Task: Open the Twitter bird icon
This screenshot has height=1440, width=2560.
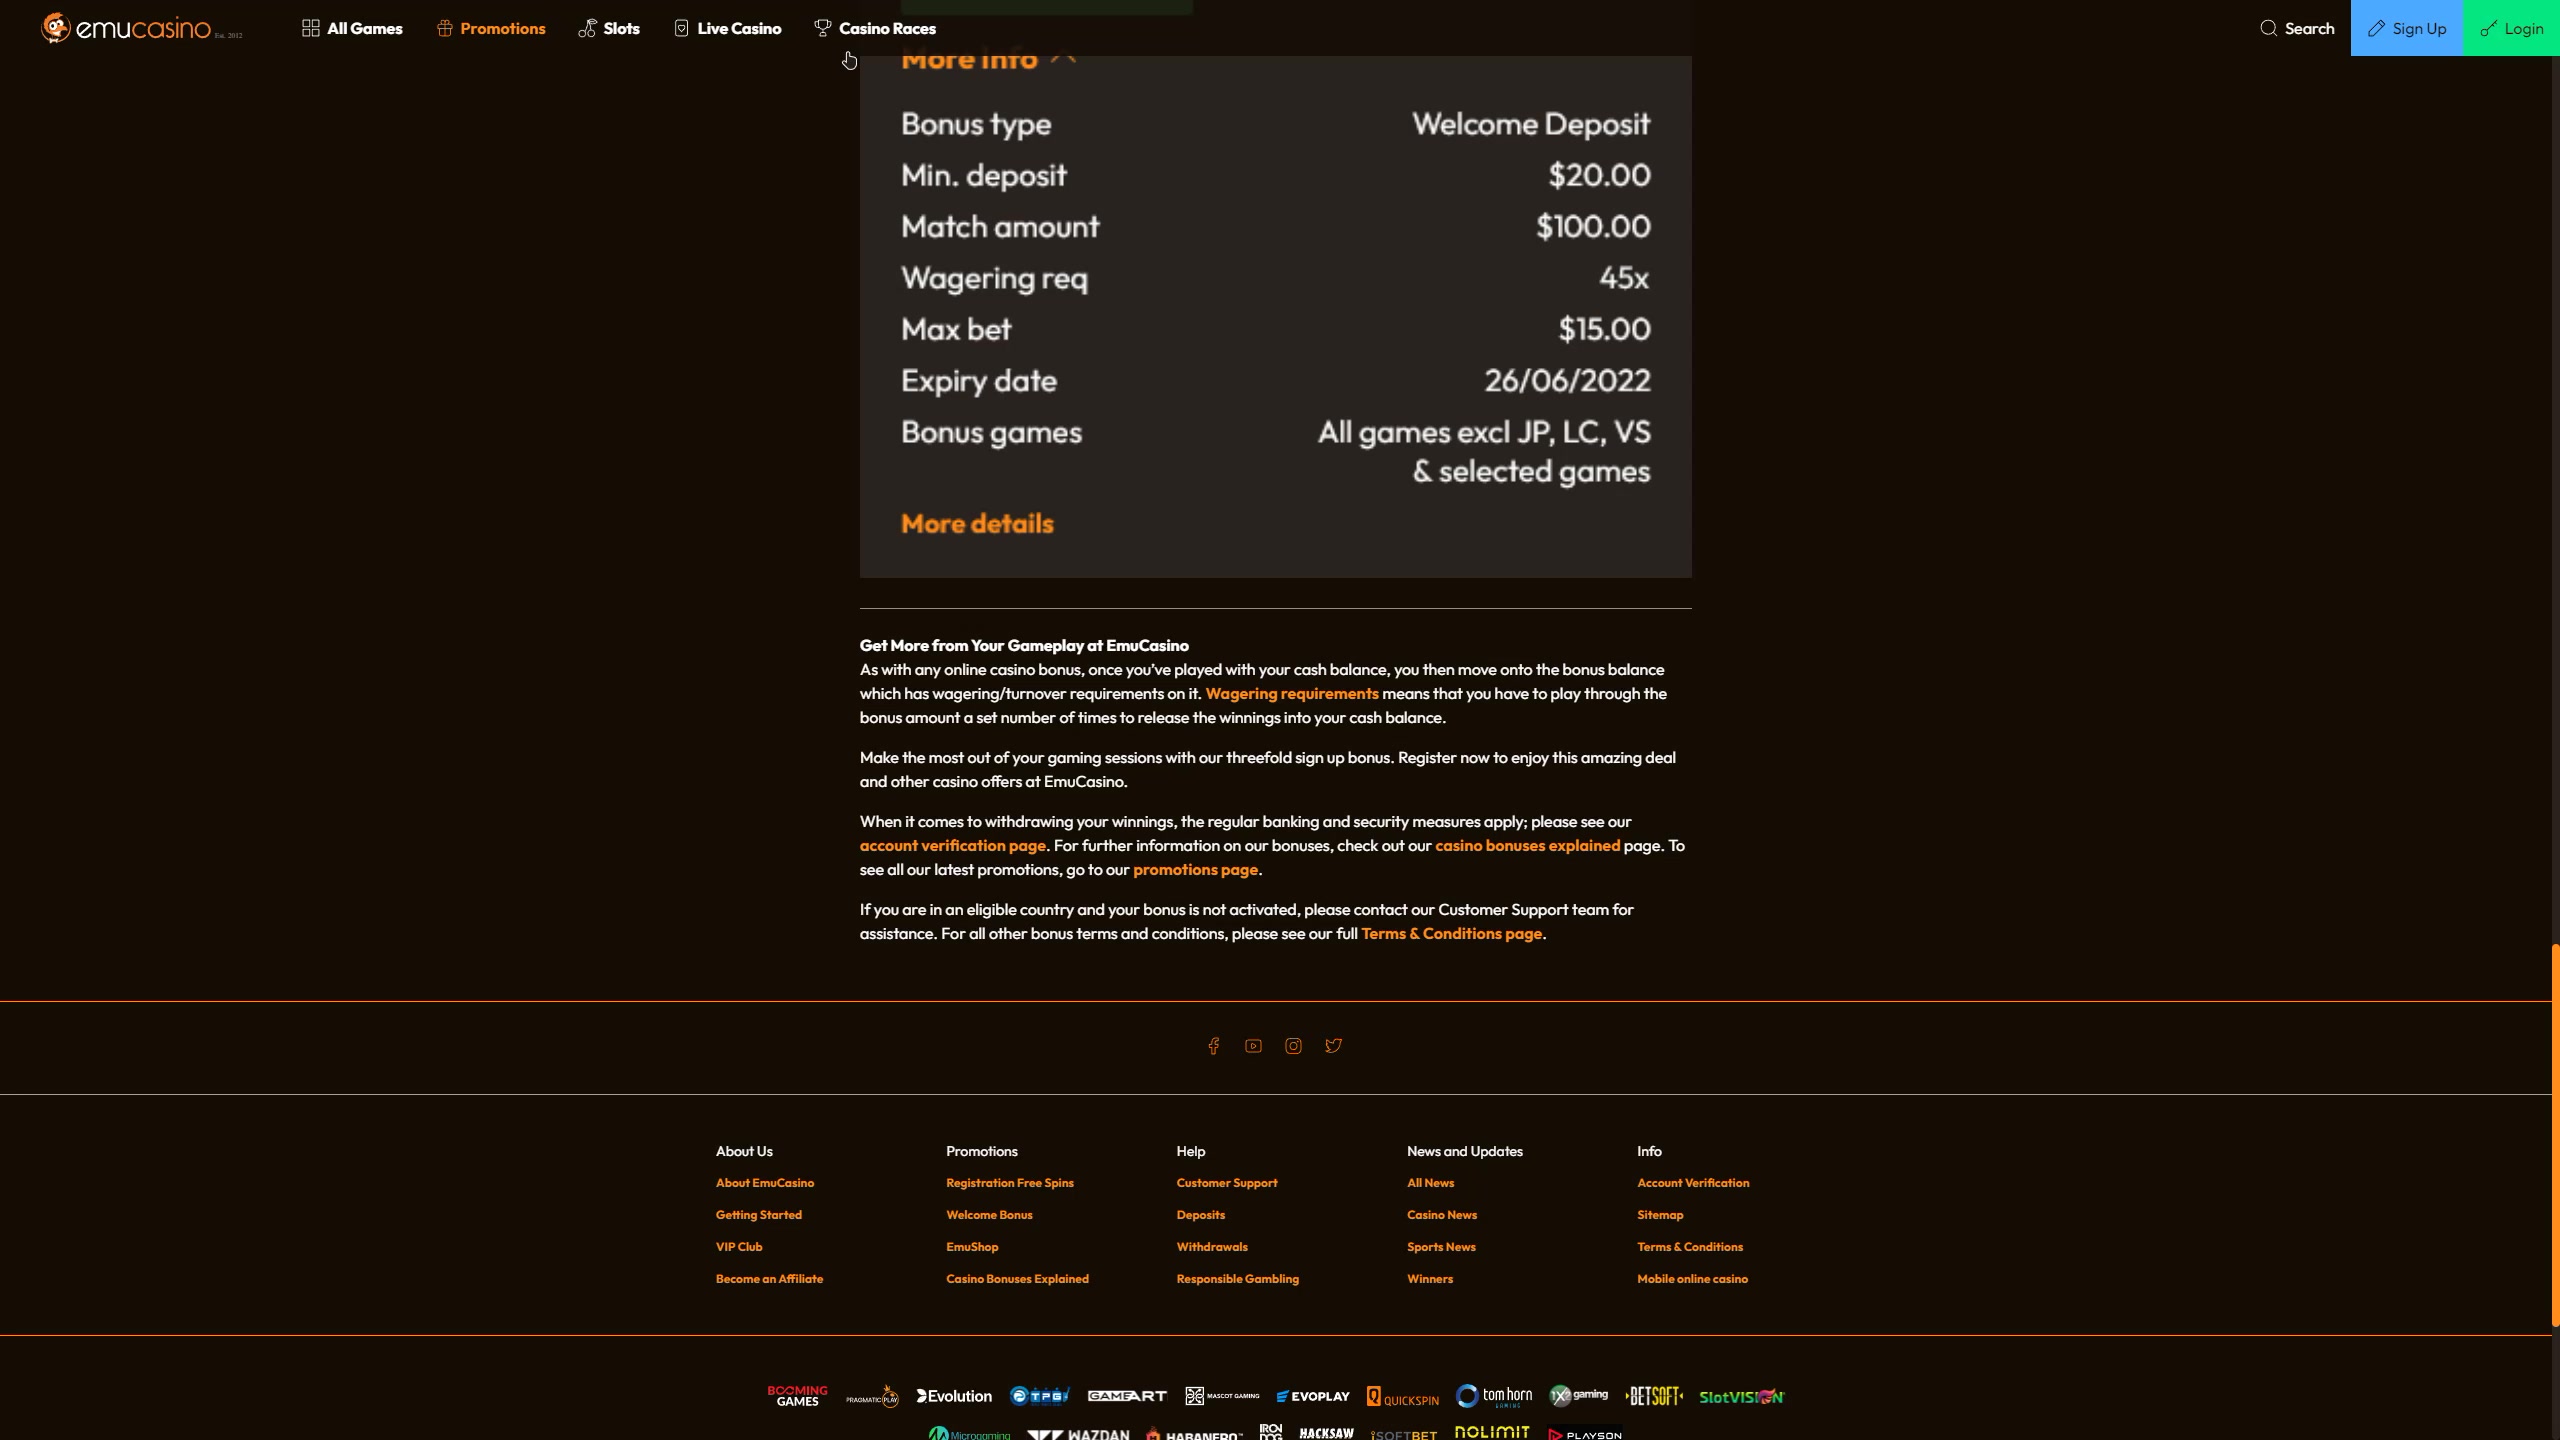Action: [x=1333, y=1046]
